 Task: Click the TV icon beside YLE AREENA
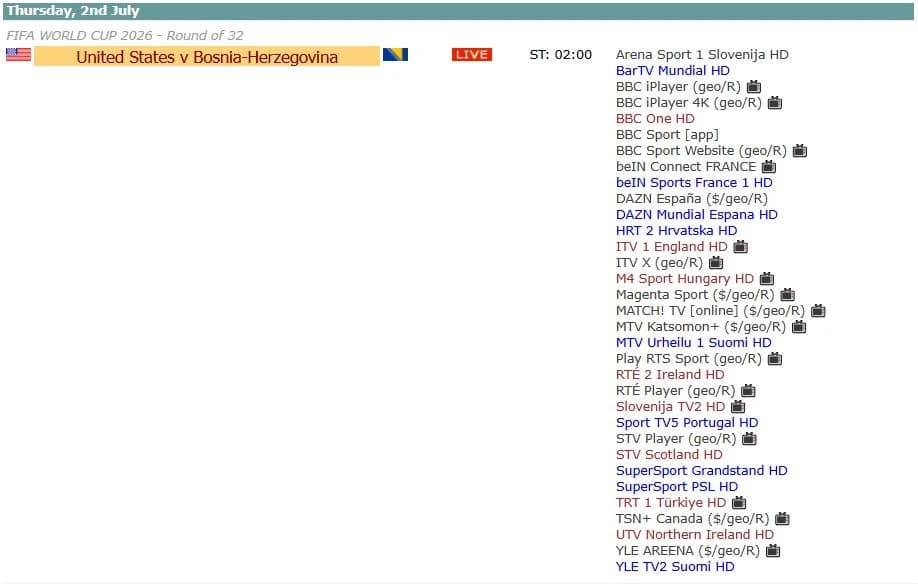tap(773, 551)
